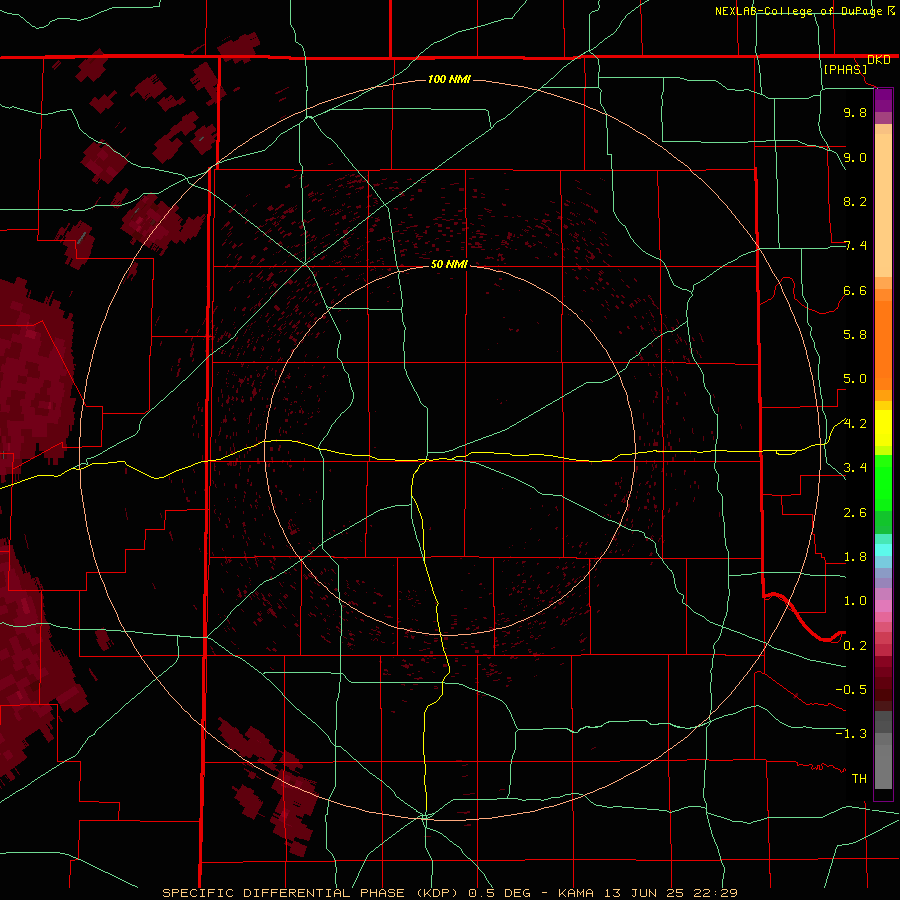Click the deep orange band in color bar
The height and width of the screenshot is (900, 900).
[883, 346]
